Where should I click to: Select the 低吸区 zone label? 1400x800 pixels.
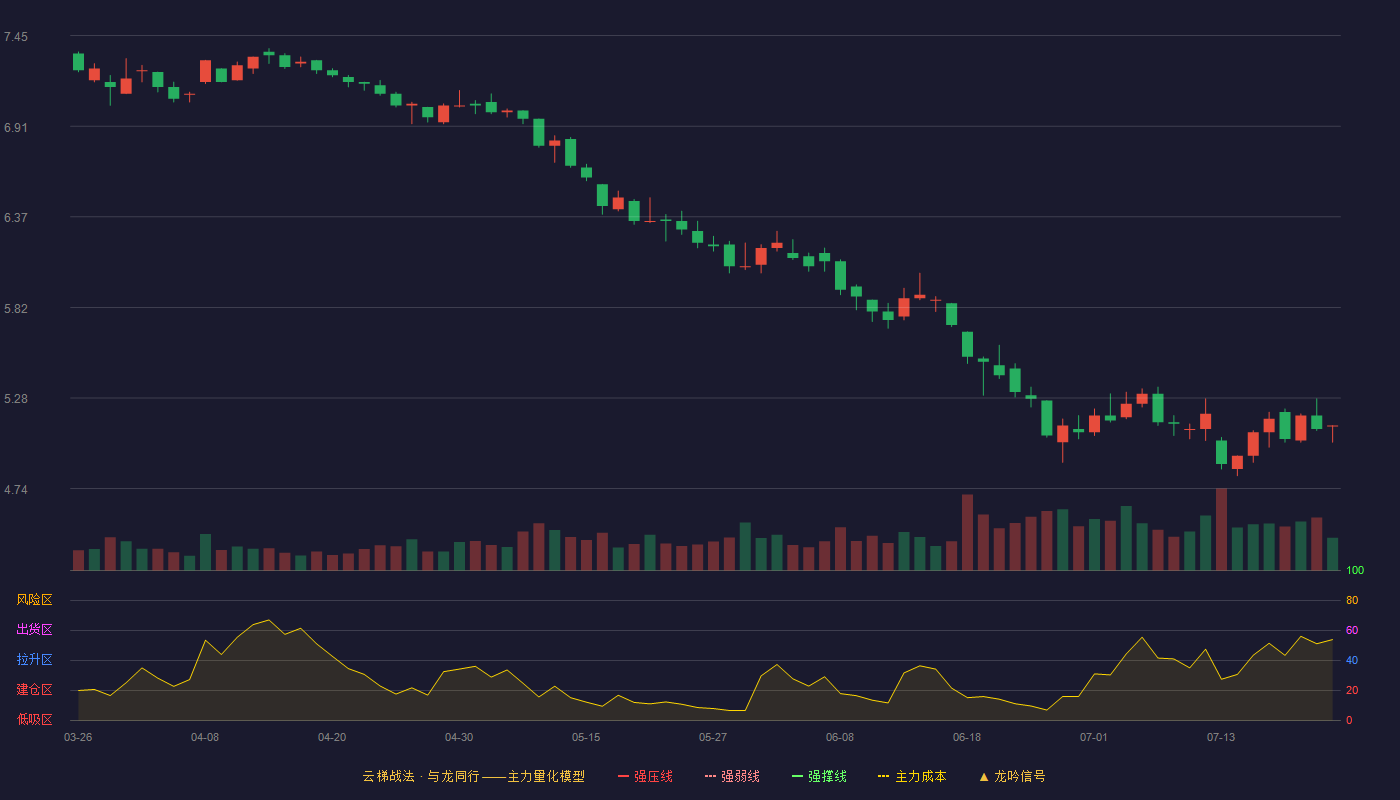click(x=34, y=719)
